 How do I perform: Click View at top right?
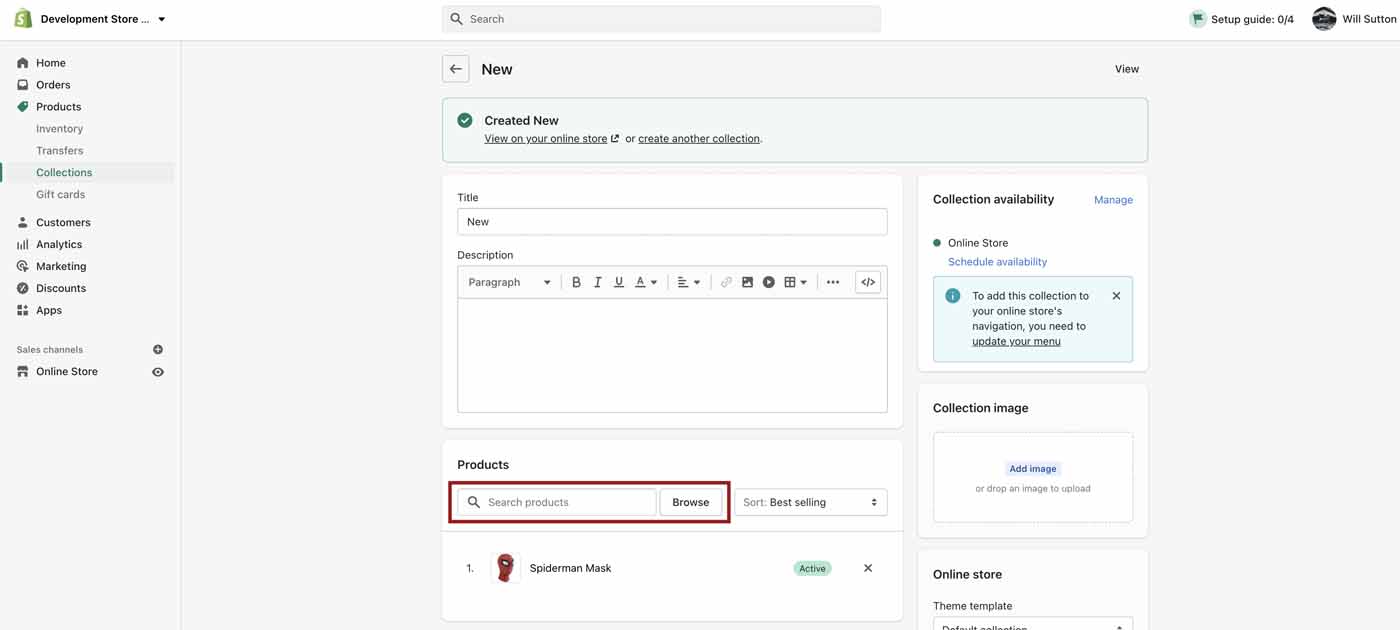(x=1127, y=69)
